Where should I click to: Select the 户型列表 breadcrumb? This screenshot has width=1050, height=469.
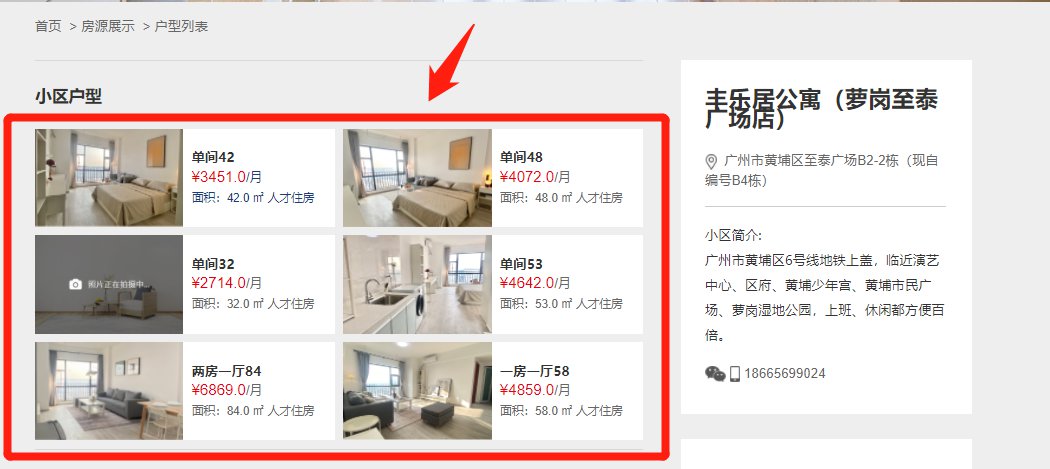[x=181, y=27]
